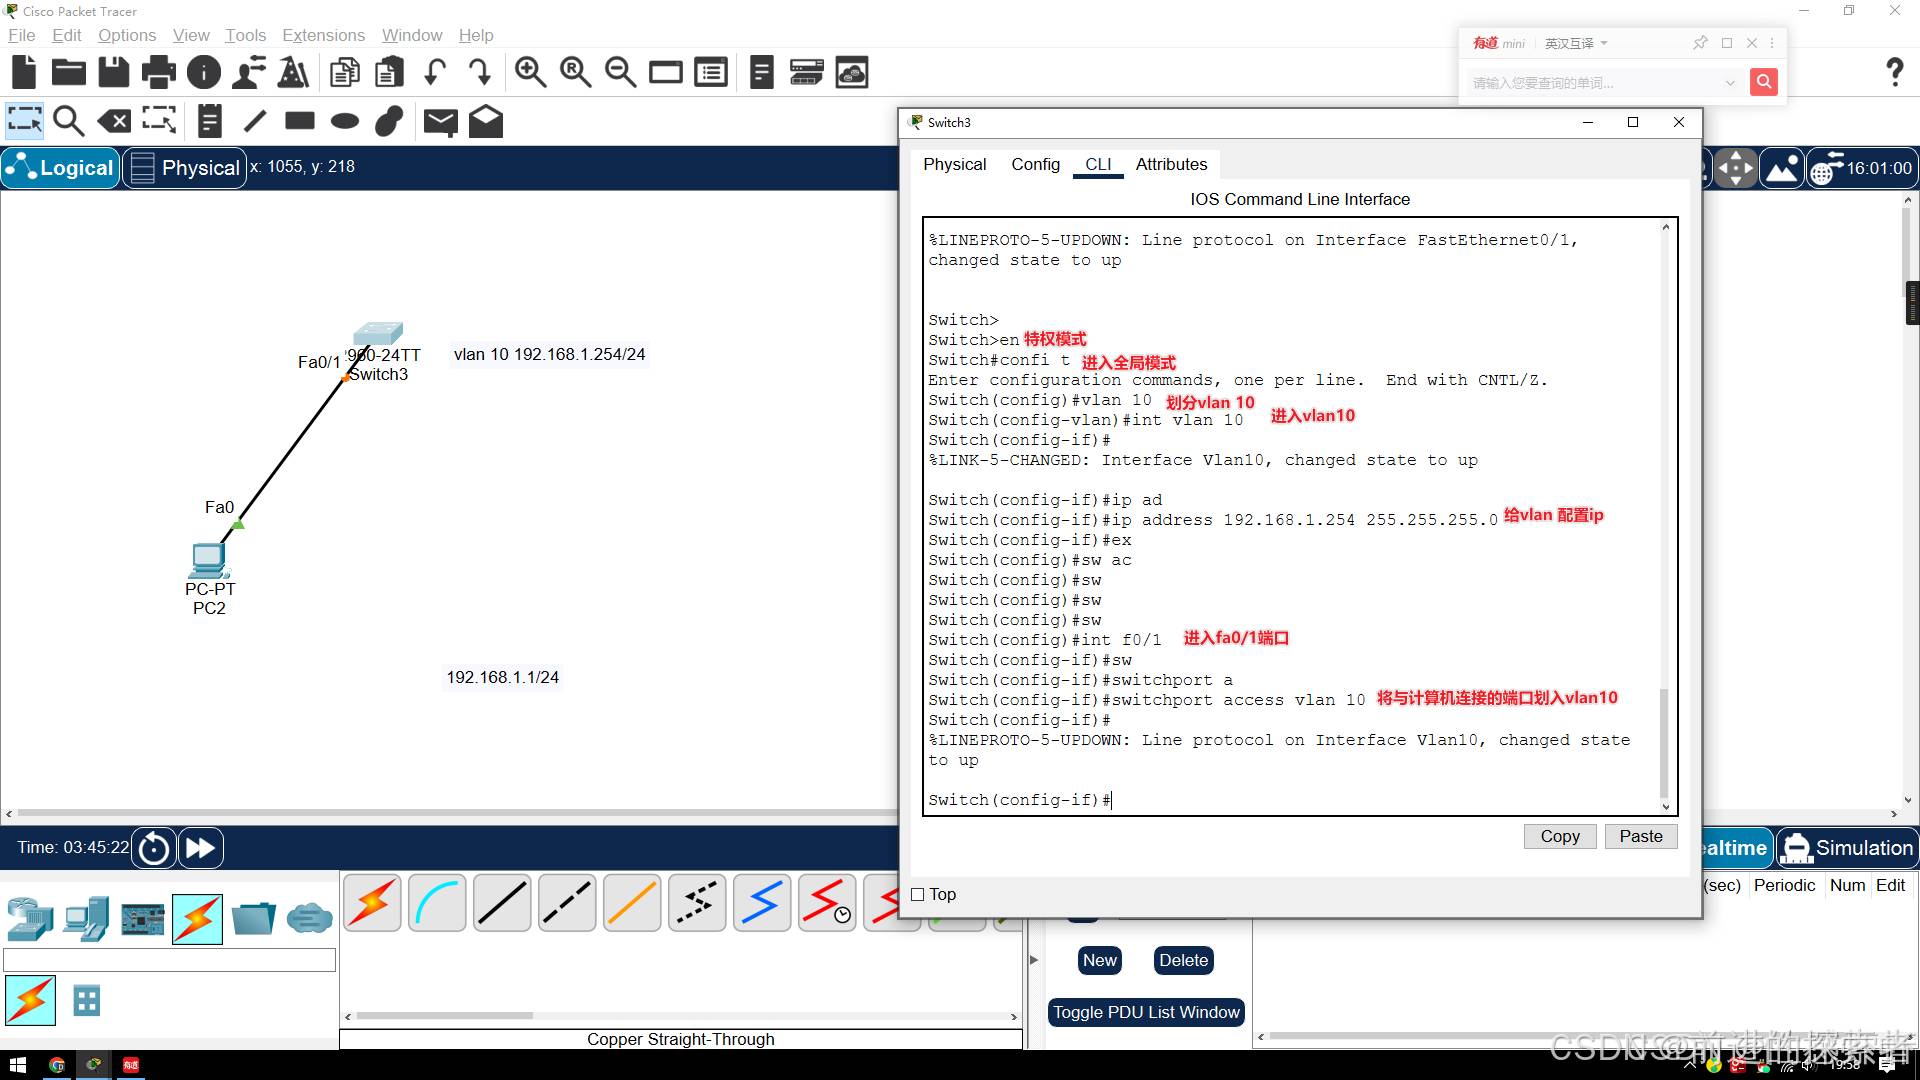Screen dimensions: 1920x1080
Task: Zoom in on the workspace
Action: point(530,72)
